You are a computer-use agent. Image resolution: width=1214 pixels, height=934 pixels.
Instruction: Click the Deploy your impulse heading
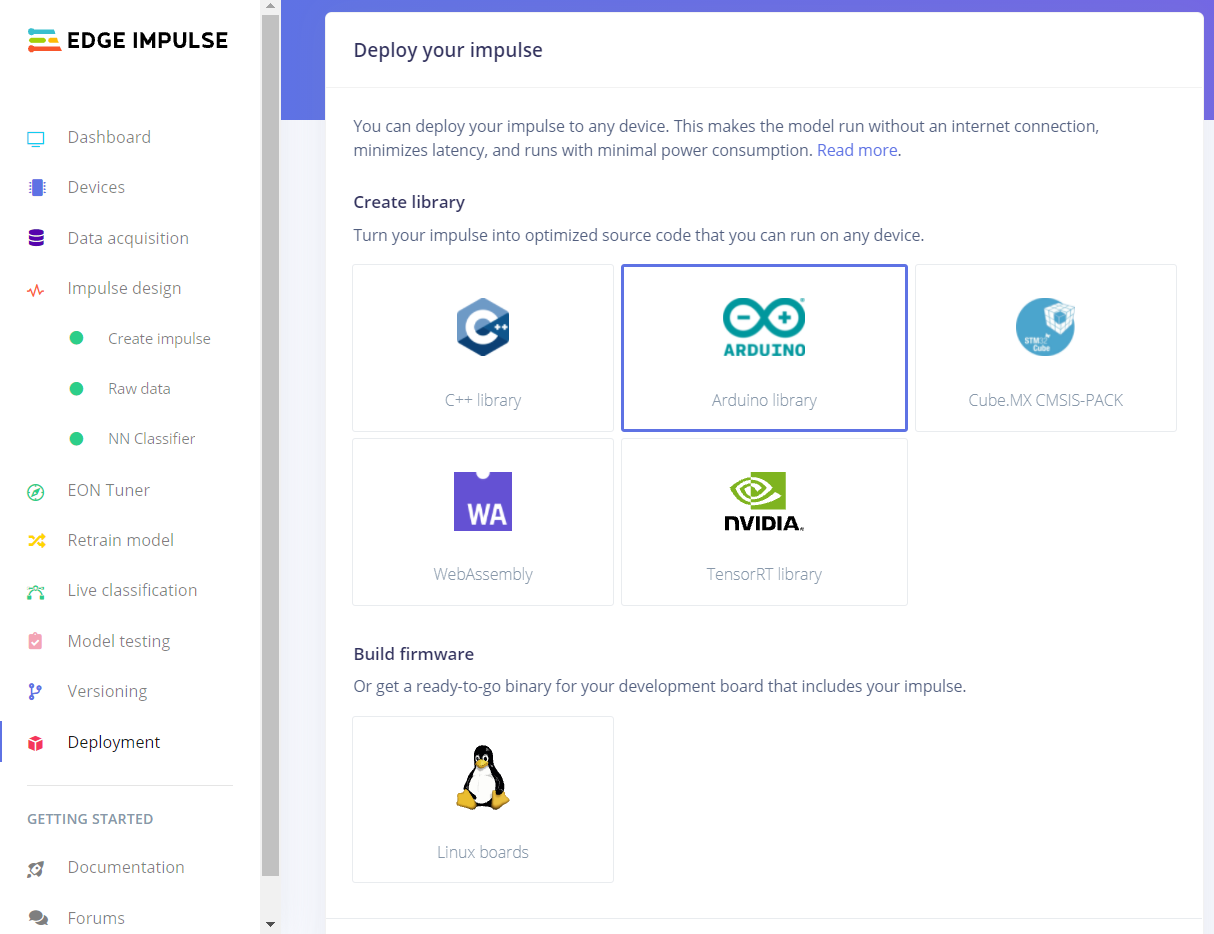point(448,50)
